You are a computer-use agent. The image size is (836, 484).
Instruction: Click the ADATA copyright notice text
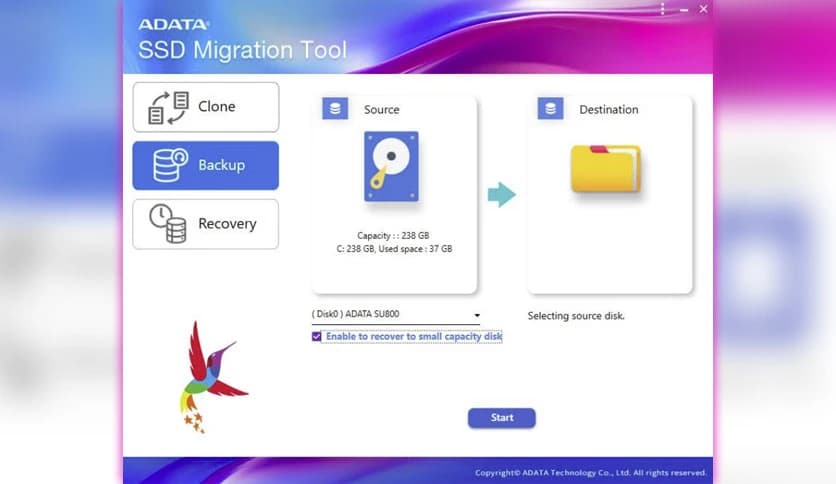click(x=591, y=473)
